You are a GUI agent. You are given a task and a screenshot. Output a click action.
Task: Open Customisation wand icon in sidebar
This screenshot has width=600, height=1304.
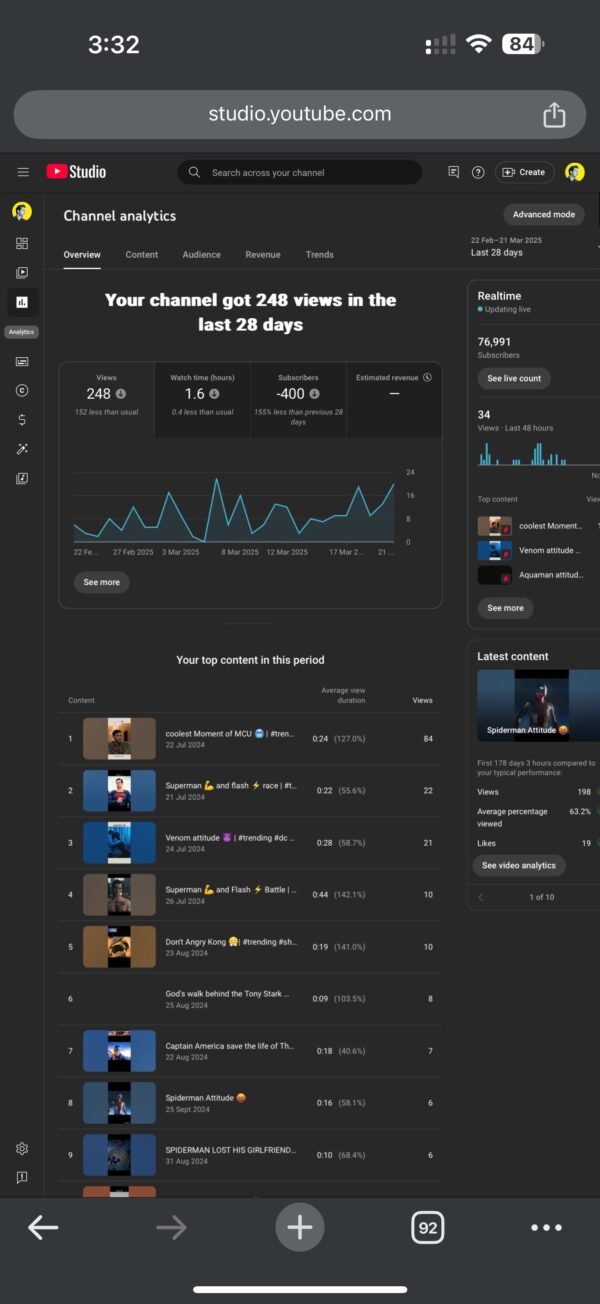click(22, 449)
